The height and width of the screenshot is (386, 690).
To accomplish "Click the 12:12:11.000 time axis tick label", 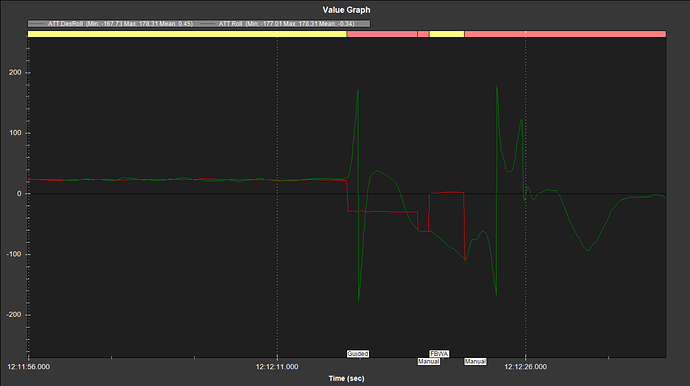I will click(x=277, y=367).
